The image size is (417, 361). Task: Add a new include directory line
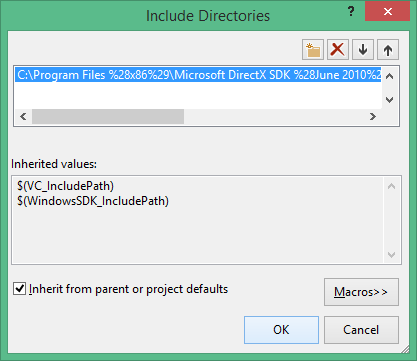(313, 50)
